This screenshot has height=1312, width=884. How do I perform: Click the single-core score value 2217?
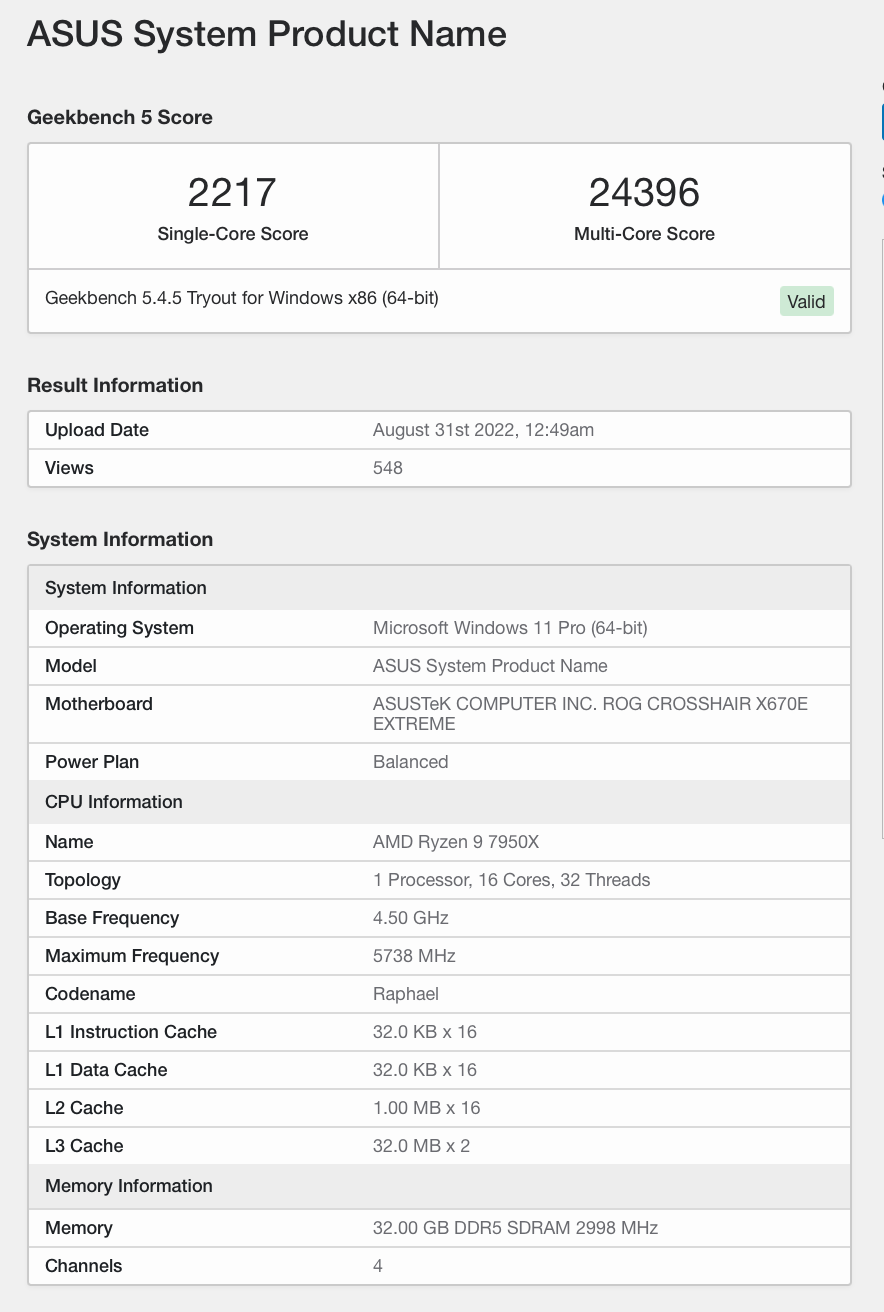pos(232,192)
